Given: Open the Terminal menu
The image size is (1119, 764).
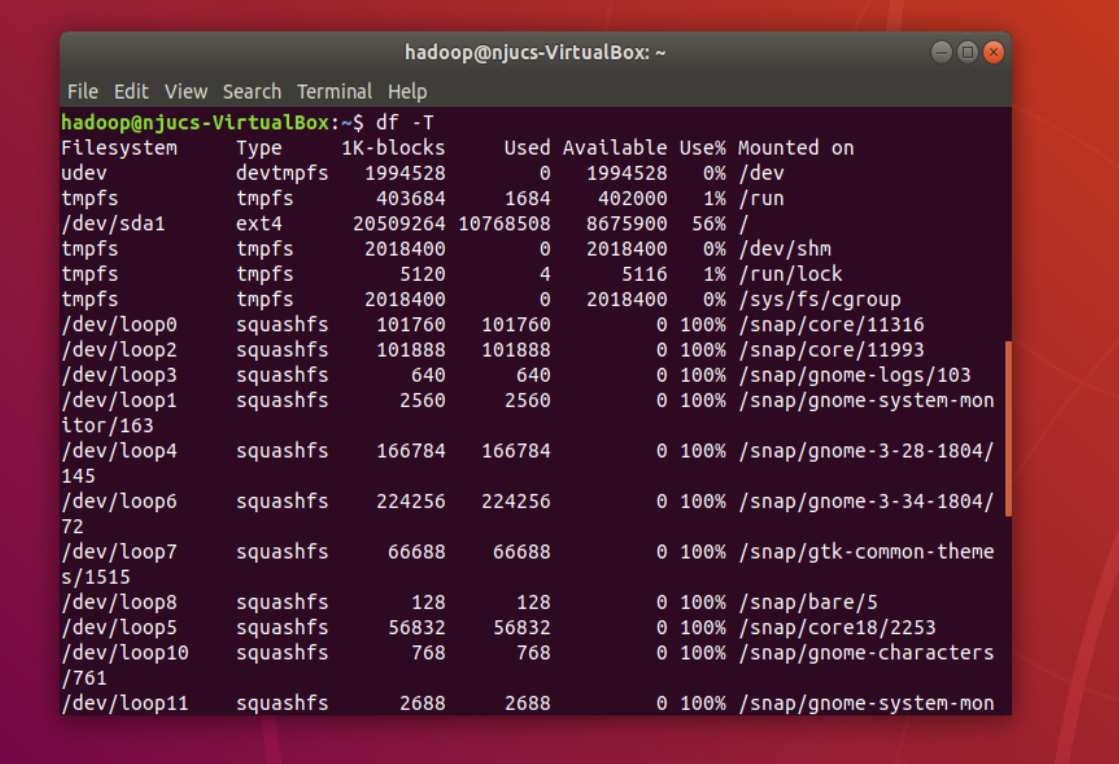Looking at the screenshot, I should [x=334, y=92].
